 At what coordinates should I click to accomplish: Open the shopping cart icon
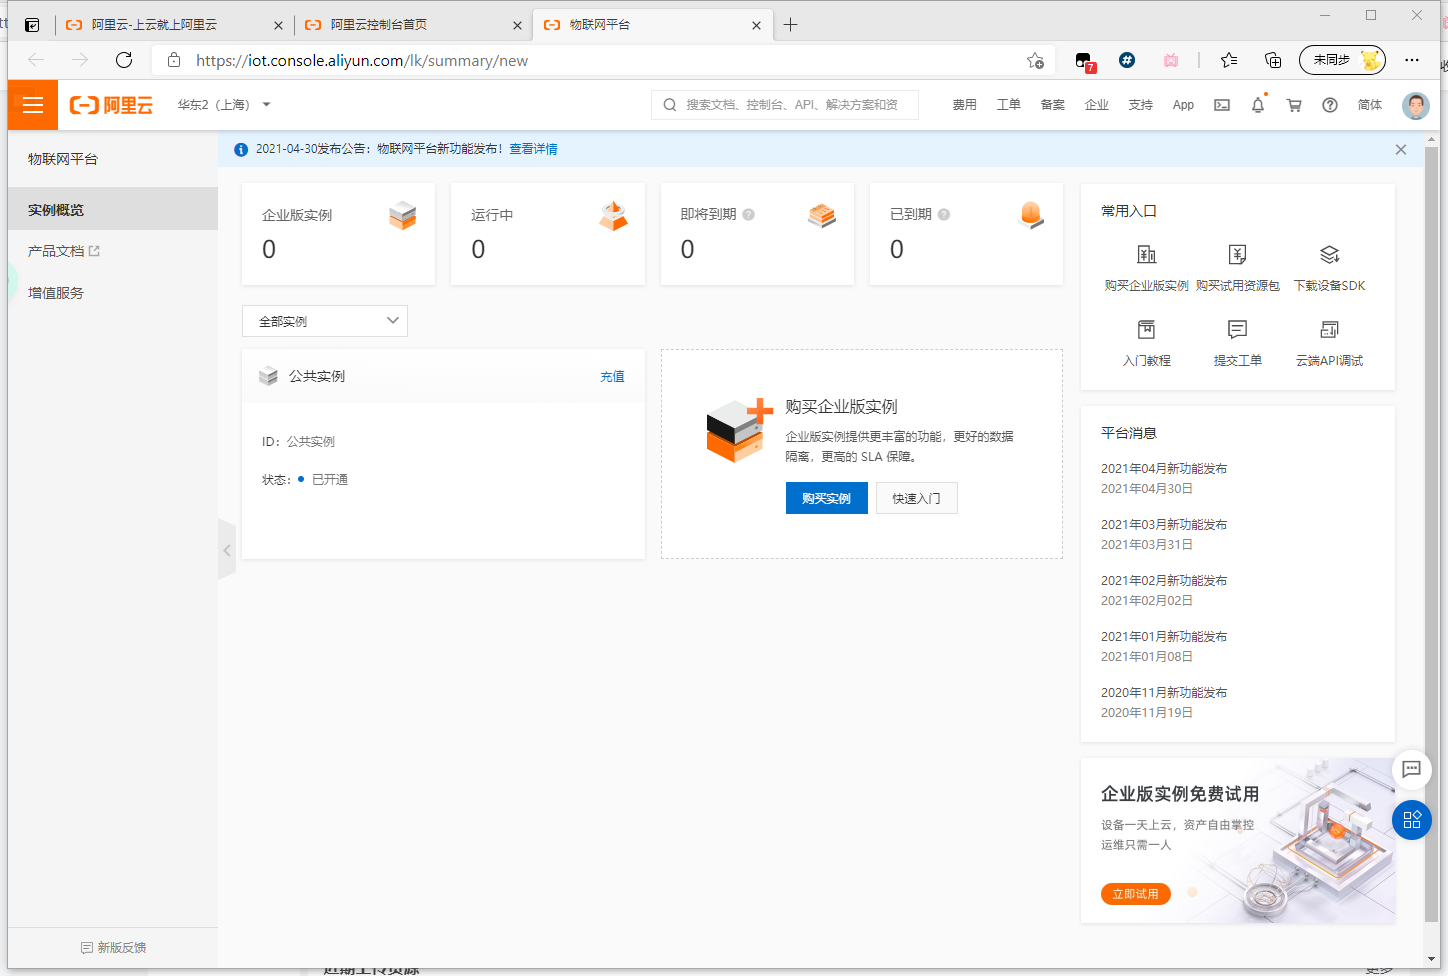(x=1294, y=105)
